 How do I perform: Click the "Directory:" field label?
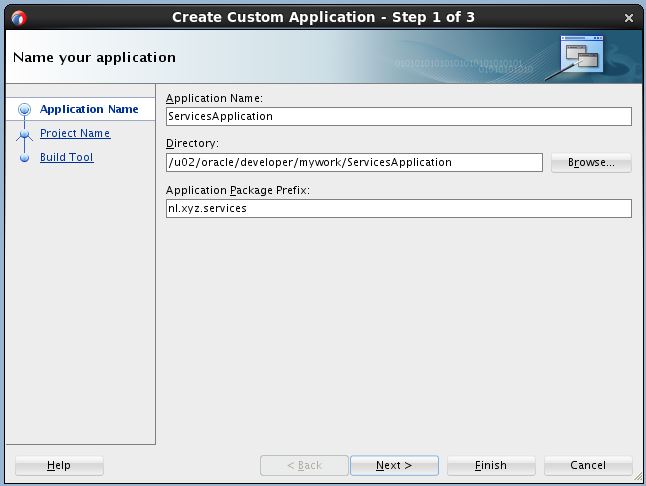[x=192, y=144]
